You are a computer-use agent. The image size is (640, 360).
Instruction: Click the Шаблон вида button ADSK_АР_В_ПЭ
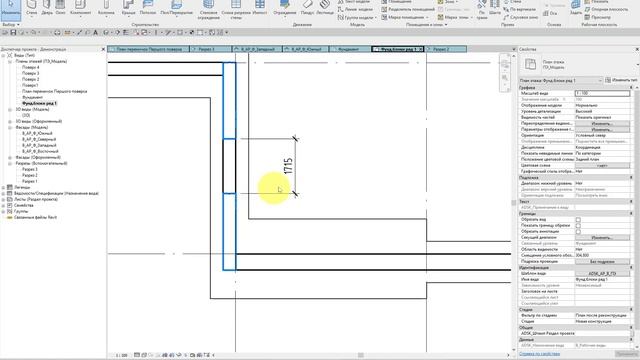pyautogui.click(x=602, y=273)
